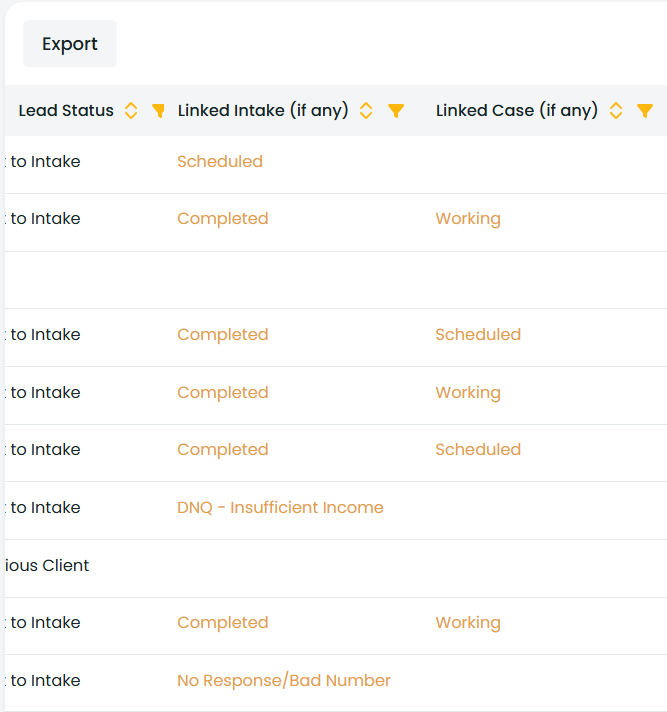The width and height of the screenshot is (667, 712).
Task: Open the Working case link in second row
Action: coord(468,219)
